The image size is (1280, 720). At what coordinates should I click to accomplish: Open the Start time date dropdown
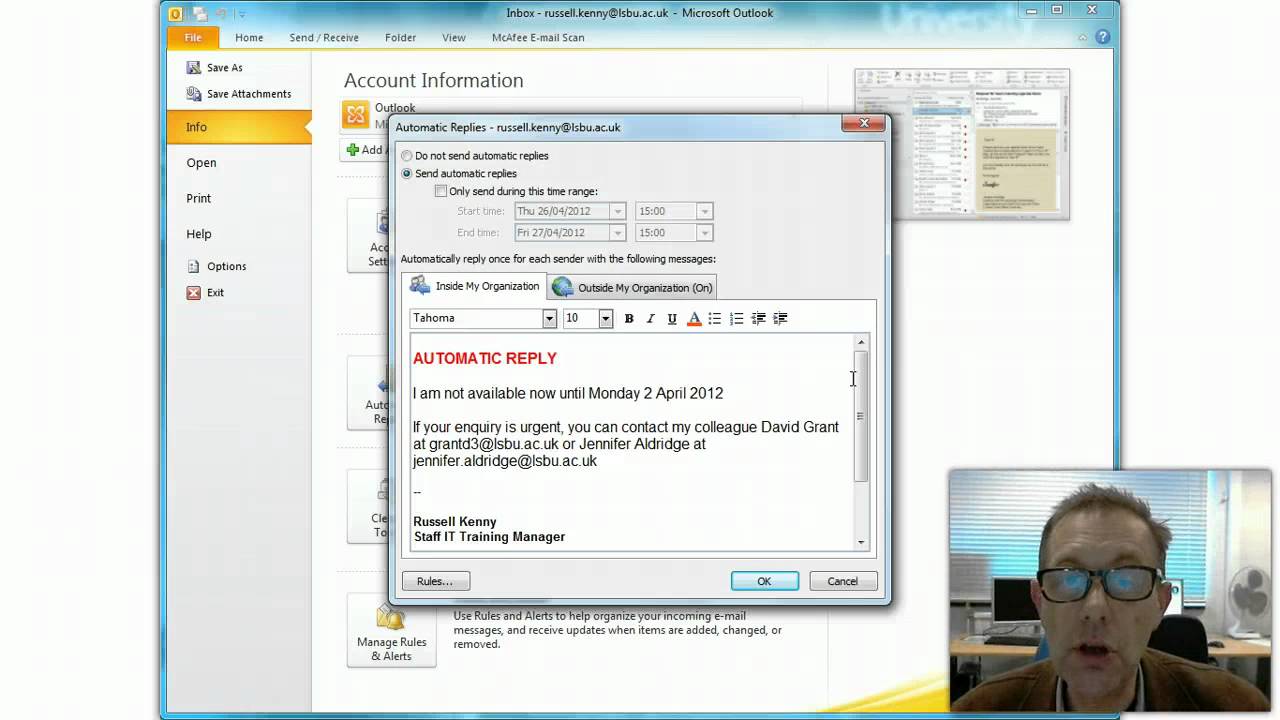(617, 211)
